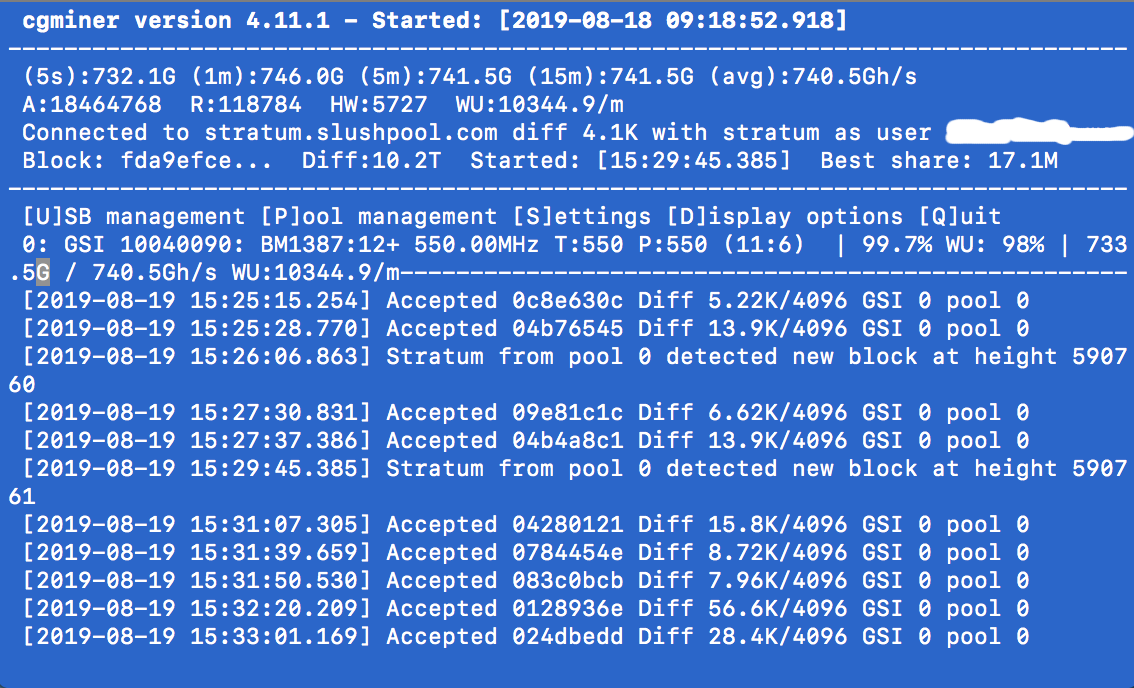Click the Accepted 04b76545 log entry
This screenshot has width=1134, height=688.
click(x=526, y=328)
